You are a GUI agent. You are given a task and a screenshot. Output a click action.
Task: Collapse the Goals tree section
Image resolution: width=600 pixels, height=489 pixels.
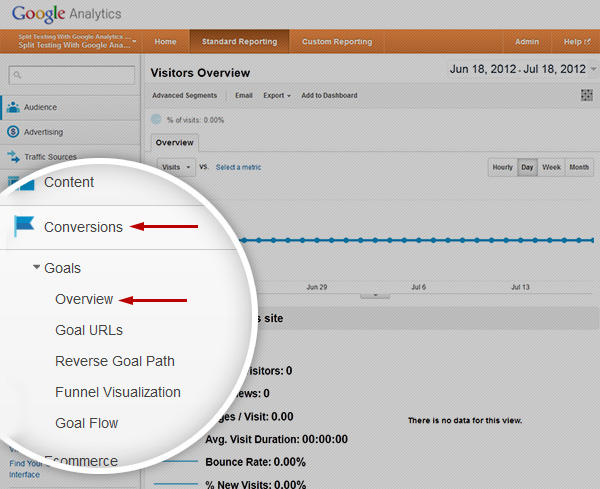click(x=36, y=267)
